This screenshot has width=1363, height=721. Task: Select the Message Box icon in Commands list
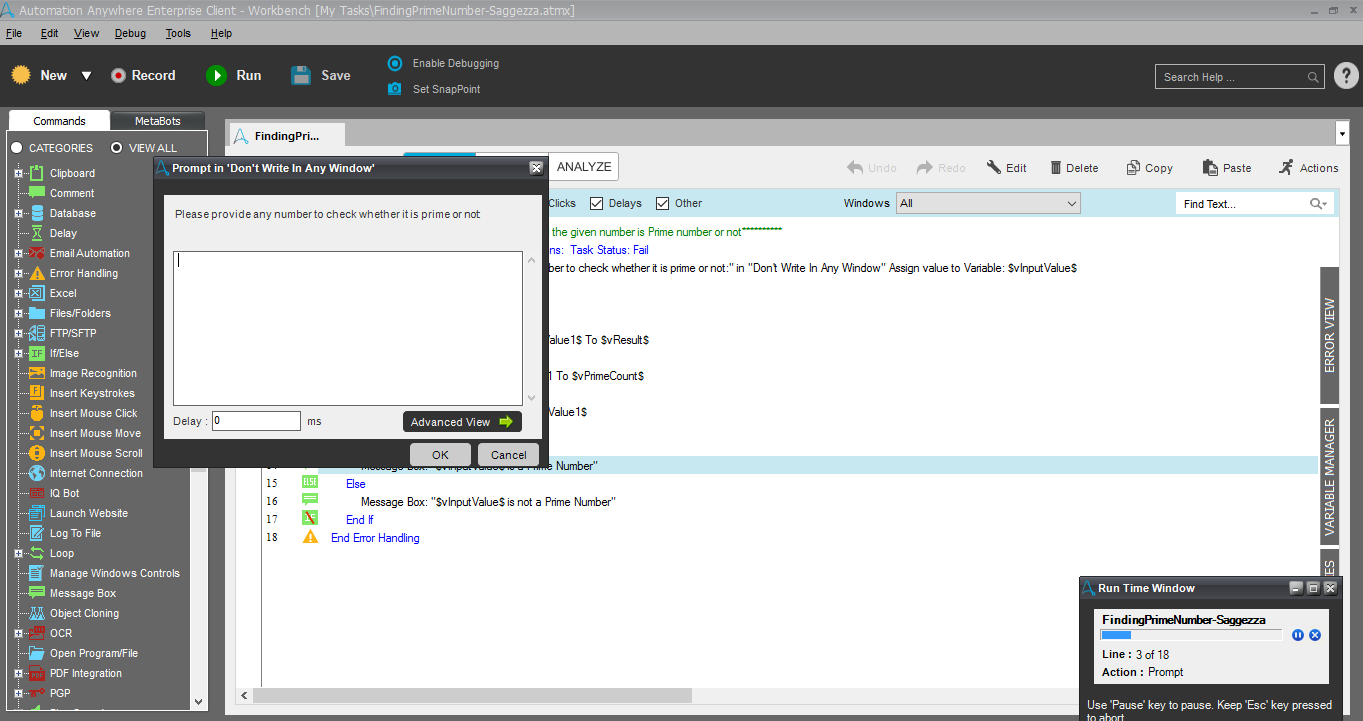[35, 593]
